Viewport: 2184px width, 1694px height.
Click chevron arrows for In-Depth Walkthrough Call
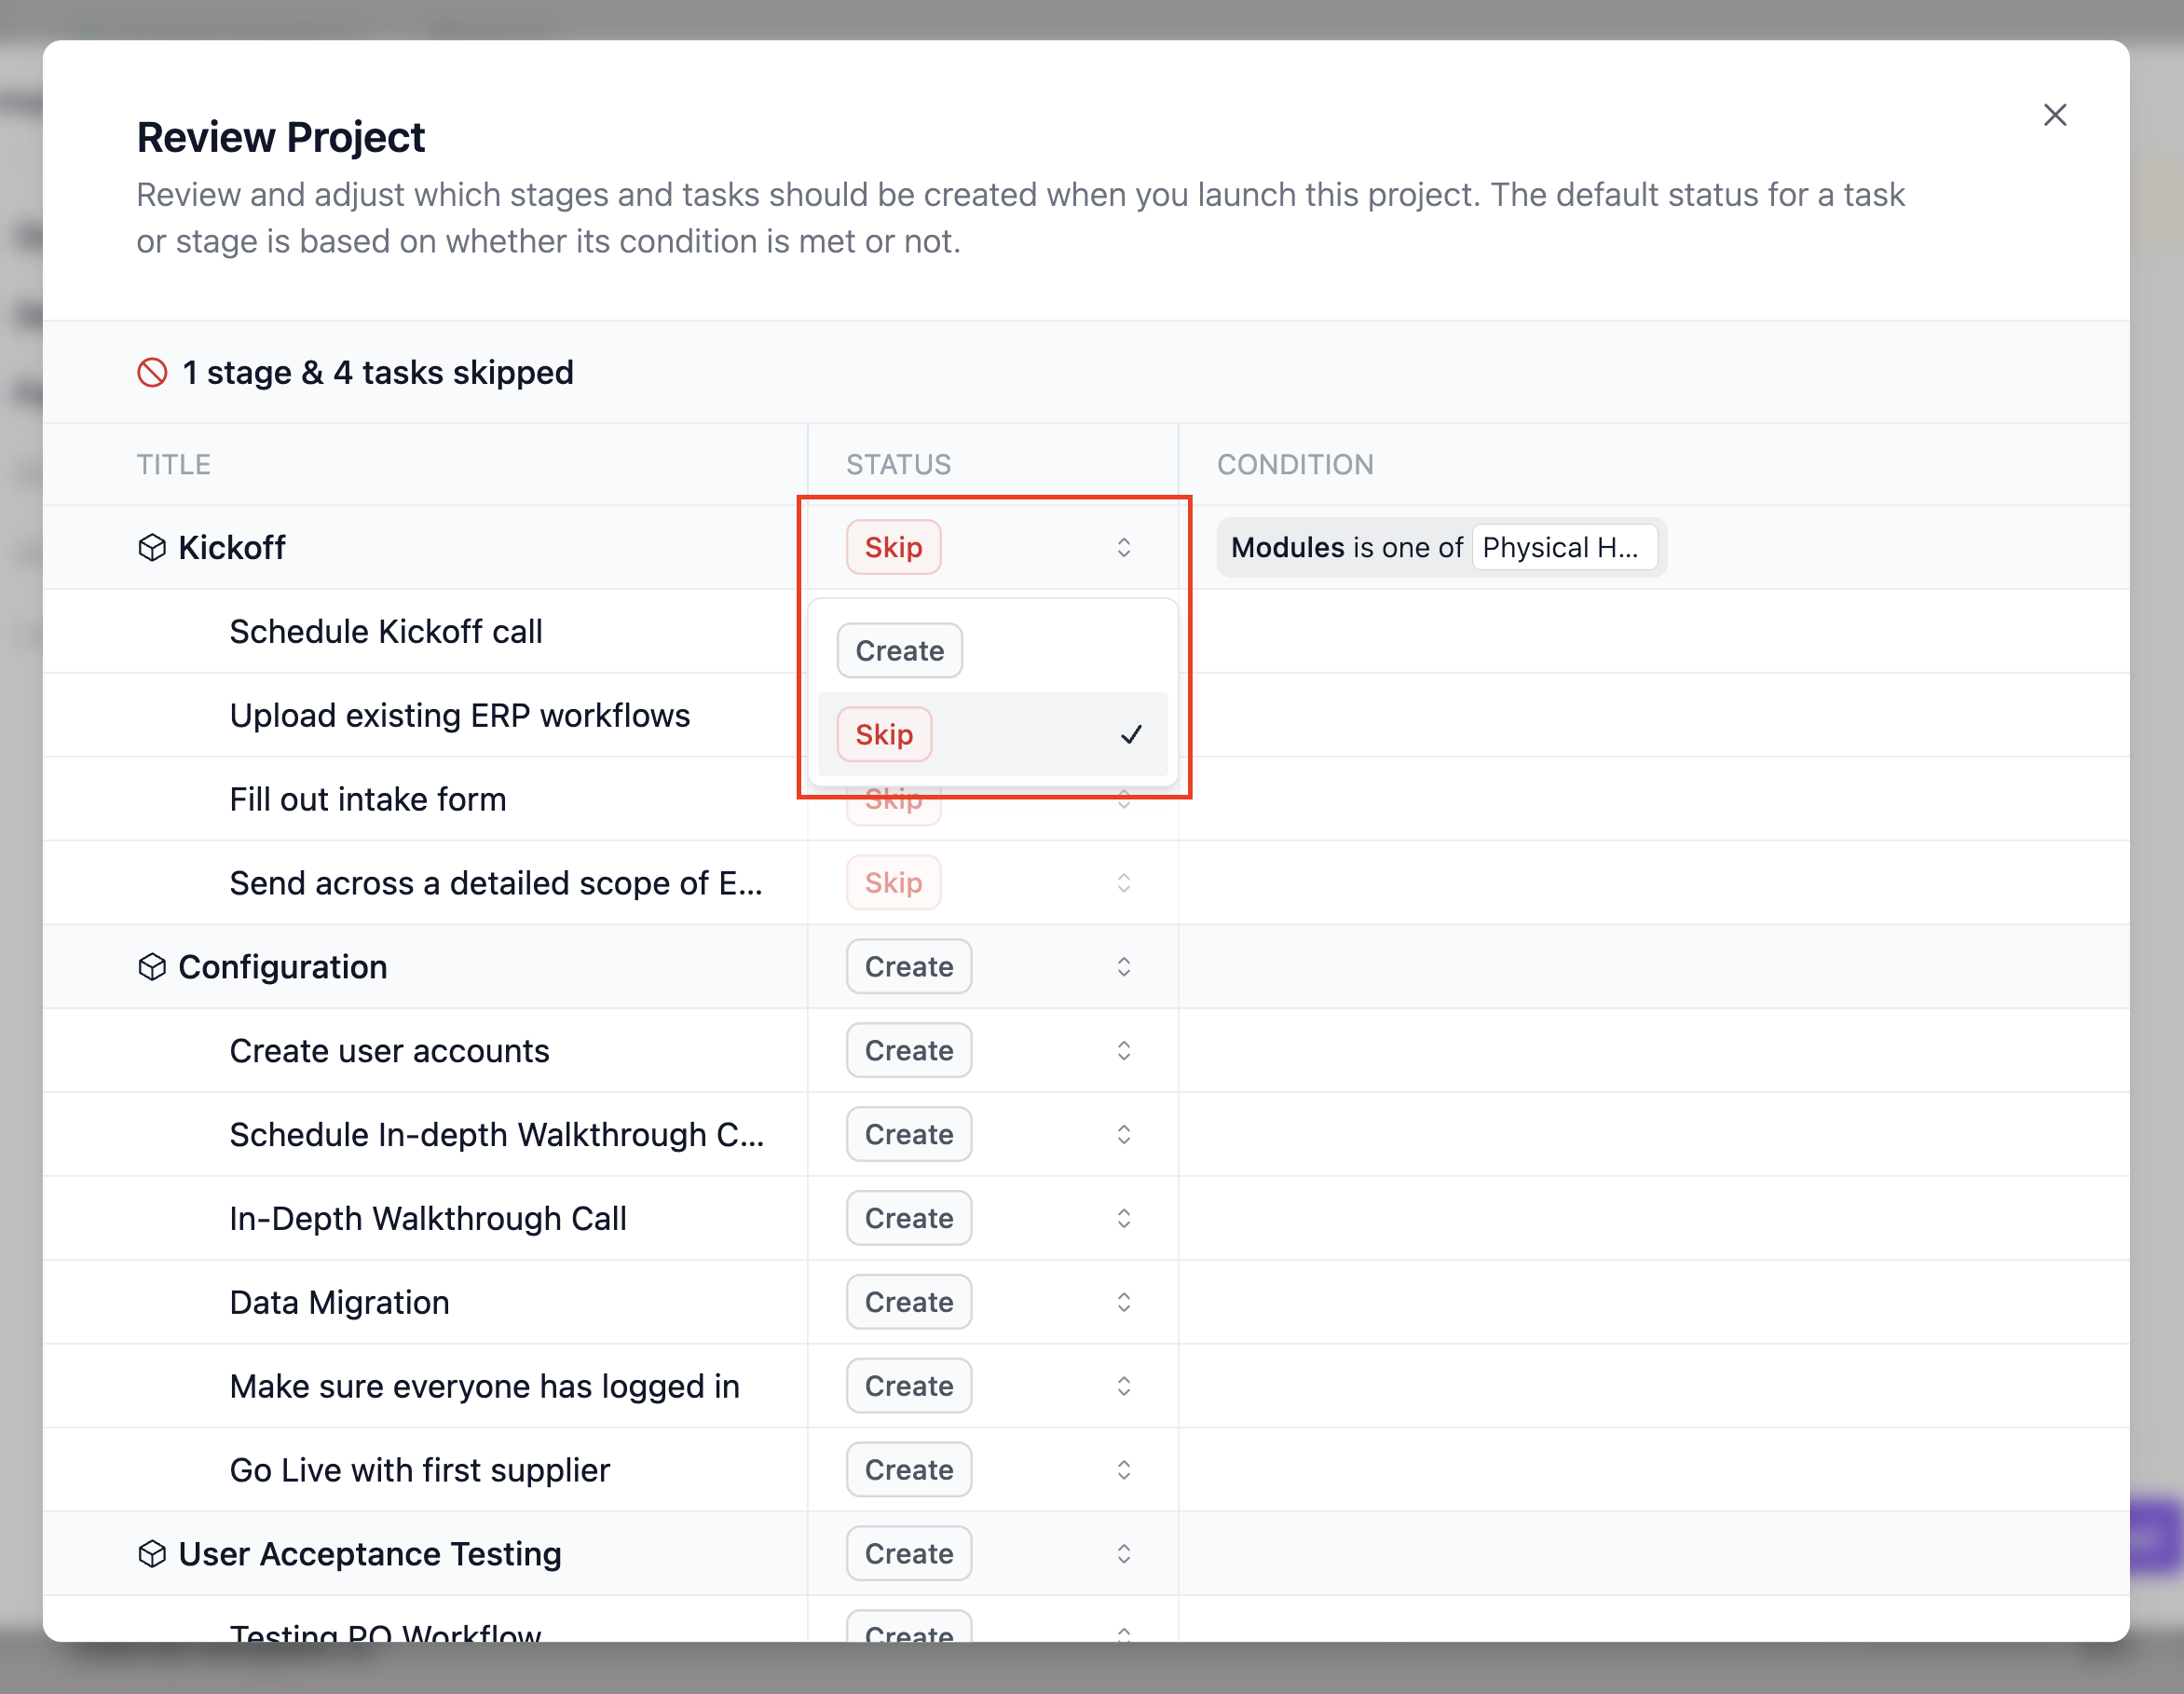tap(1123, 1218)
